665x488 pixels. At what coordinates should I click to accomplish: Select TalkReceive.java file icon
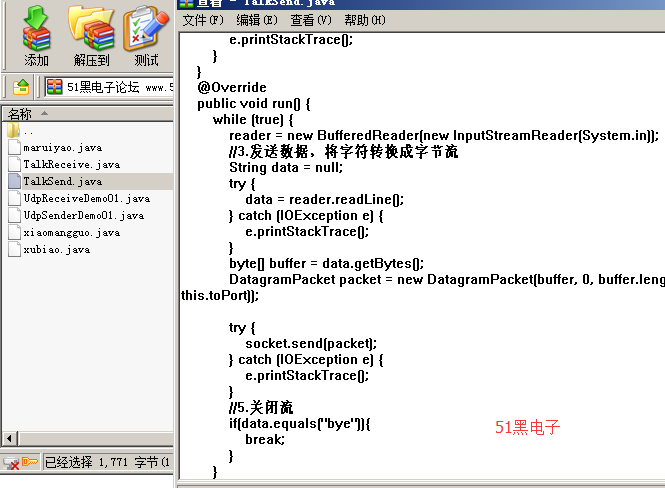14,164
